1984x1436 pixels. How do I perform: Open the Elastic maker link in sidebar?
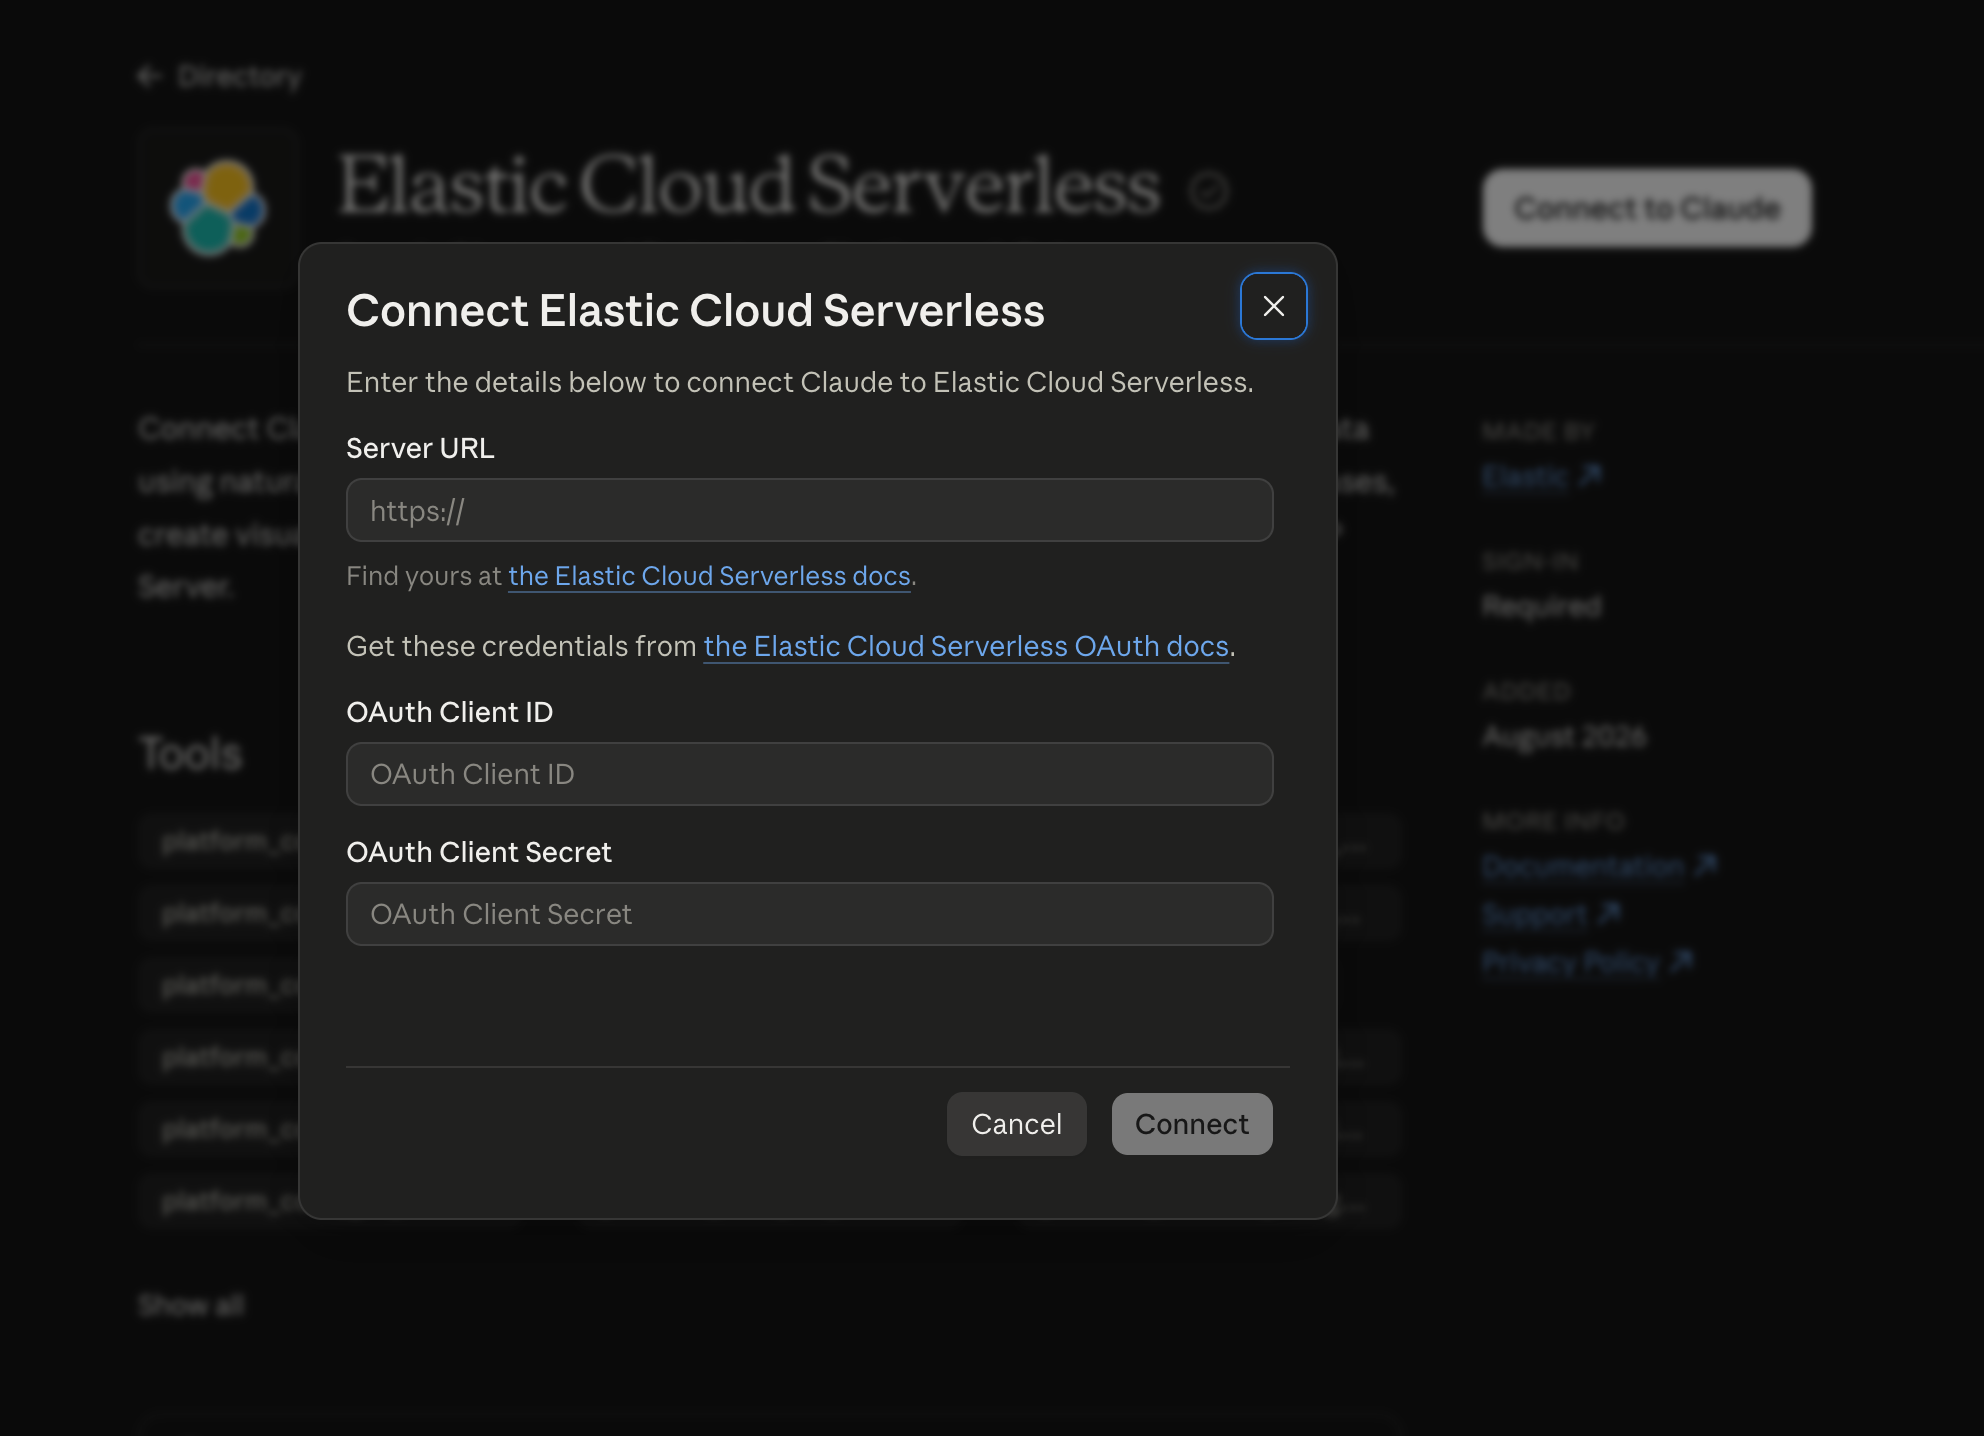1542,476
